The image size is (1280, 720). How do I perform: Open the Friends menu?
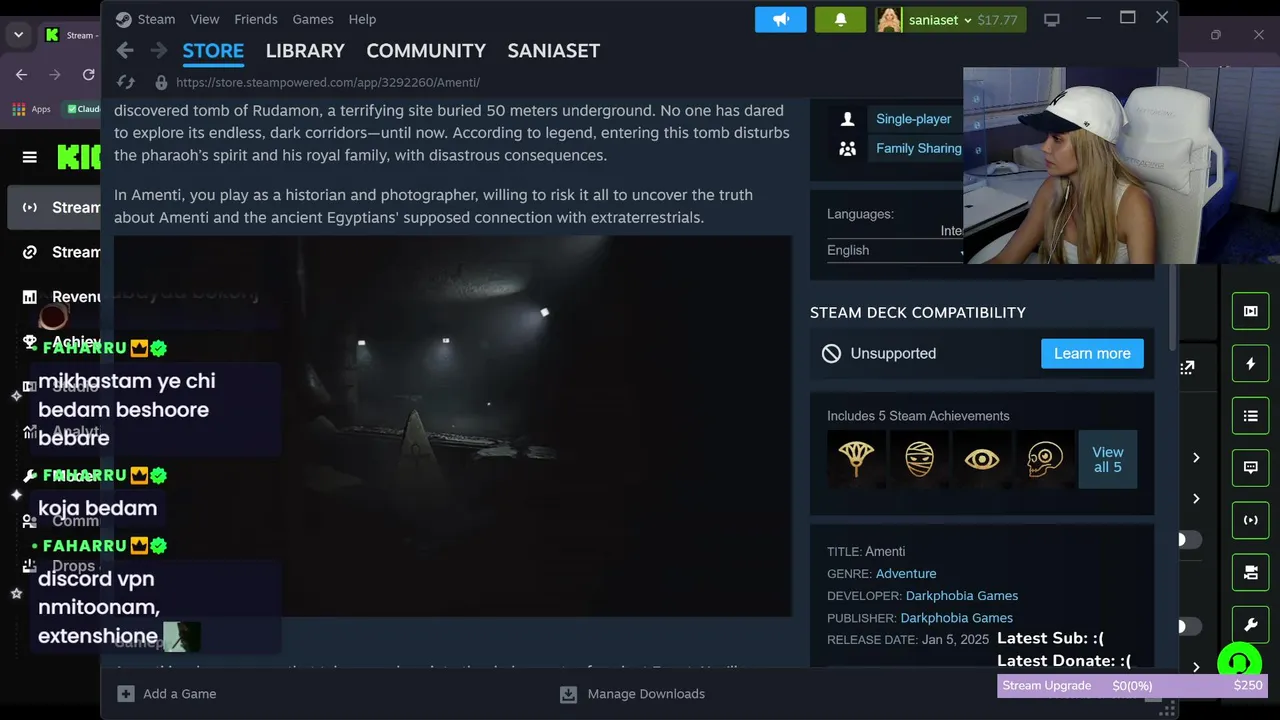tap(256, 19)
